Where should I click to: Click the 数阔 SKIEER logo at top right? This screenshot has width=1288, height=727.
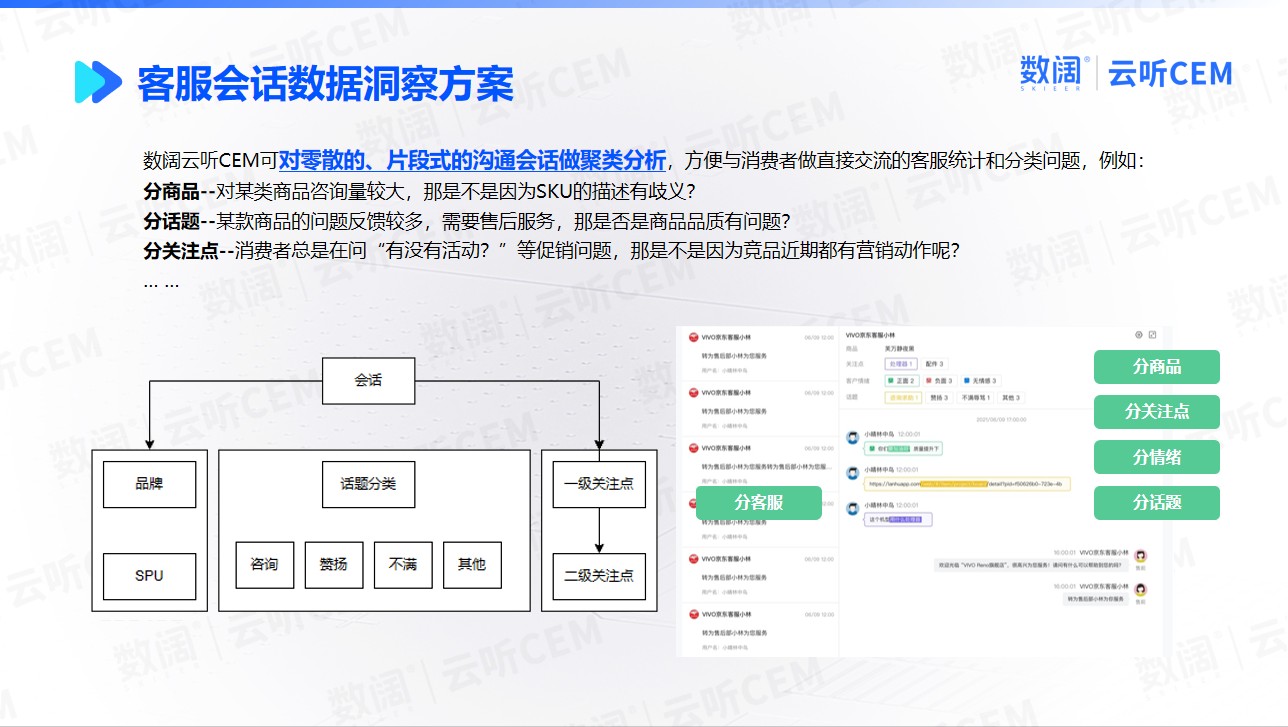click(x=1053, y=74)
